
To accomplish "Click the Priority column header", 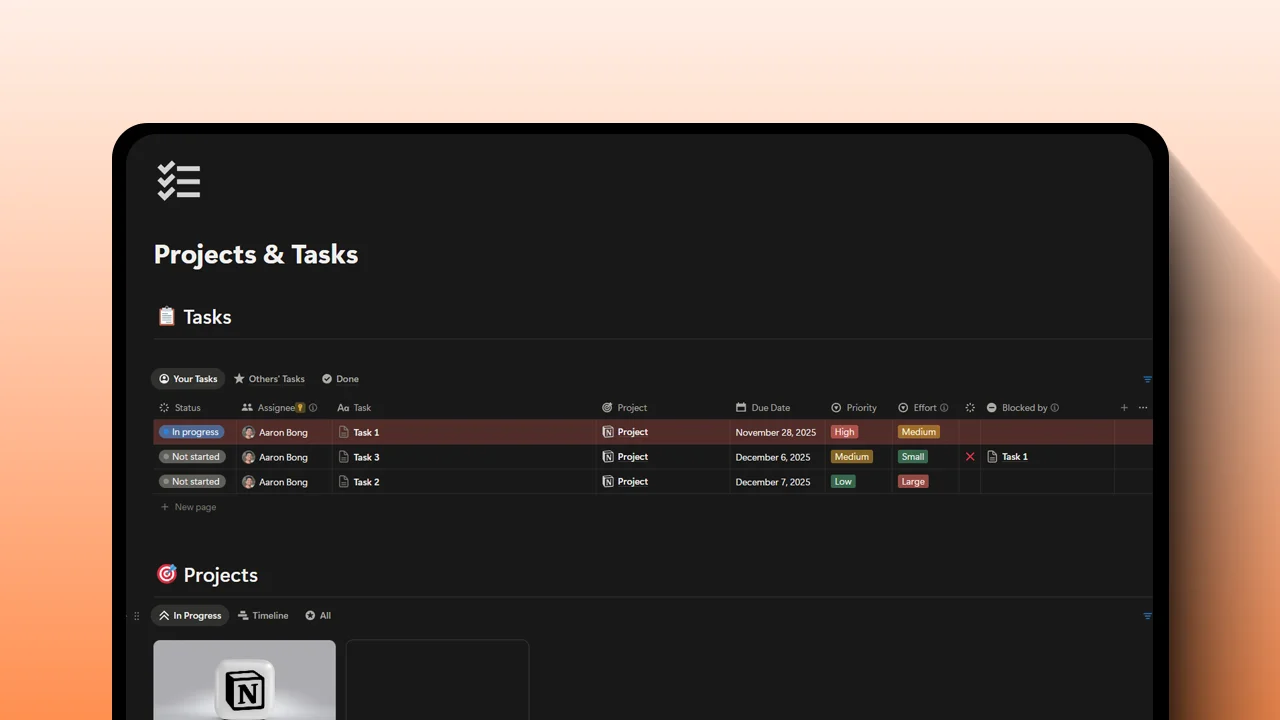I will [x=854, y=408].
